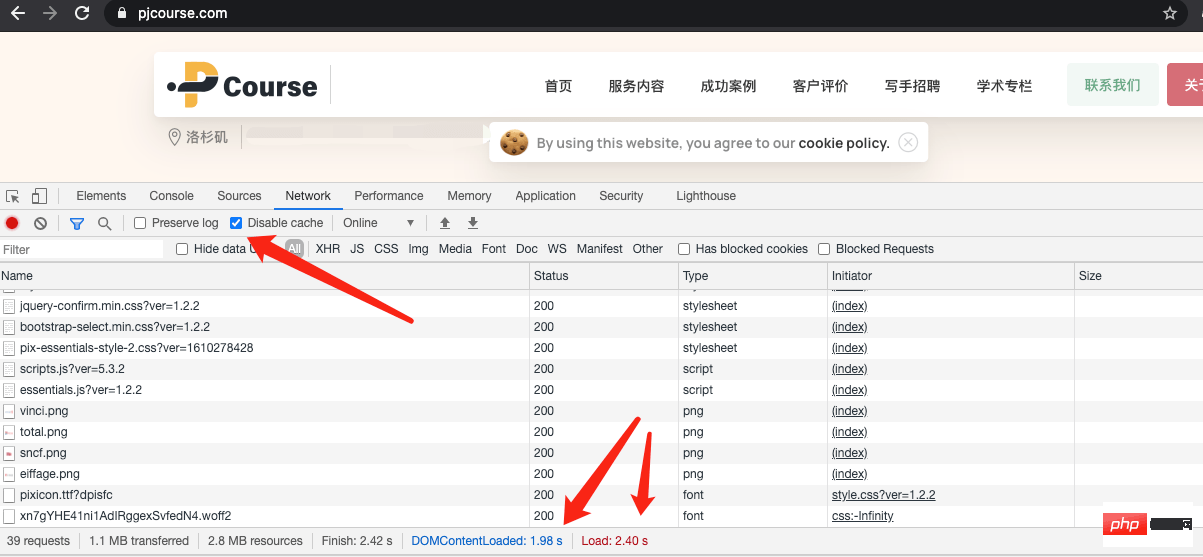Screen dimensions: 1203x557
Task: Open the Sources tab
Action: [x=239, y=196]
